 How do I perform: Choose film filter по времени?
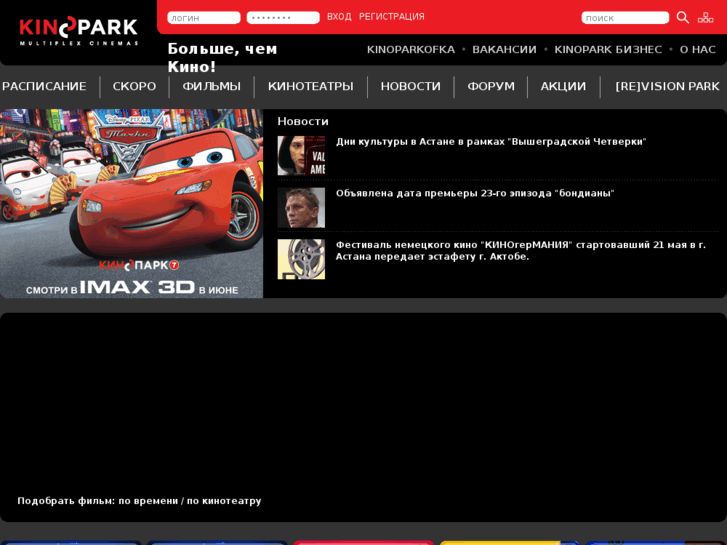pos(148,501)
